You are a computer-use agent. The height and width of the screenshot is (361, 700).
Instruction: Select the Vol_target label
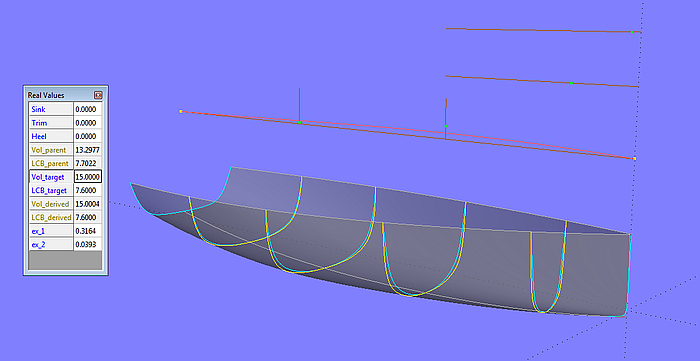[51, 177]
